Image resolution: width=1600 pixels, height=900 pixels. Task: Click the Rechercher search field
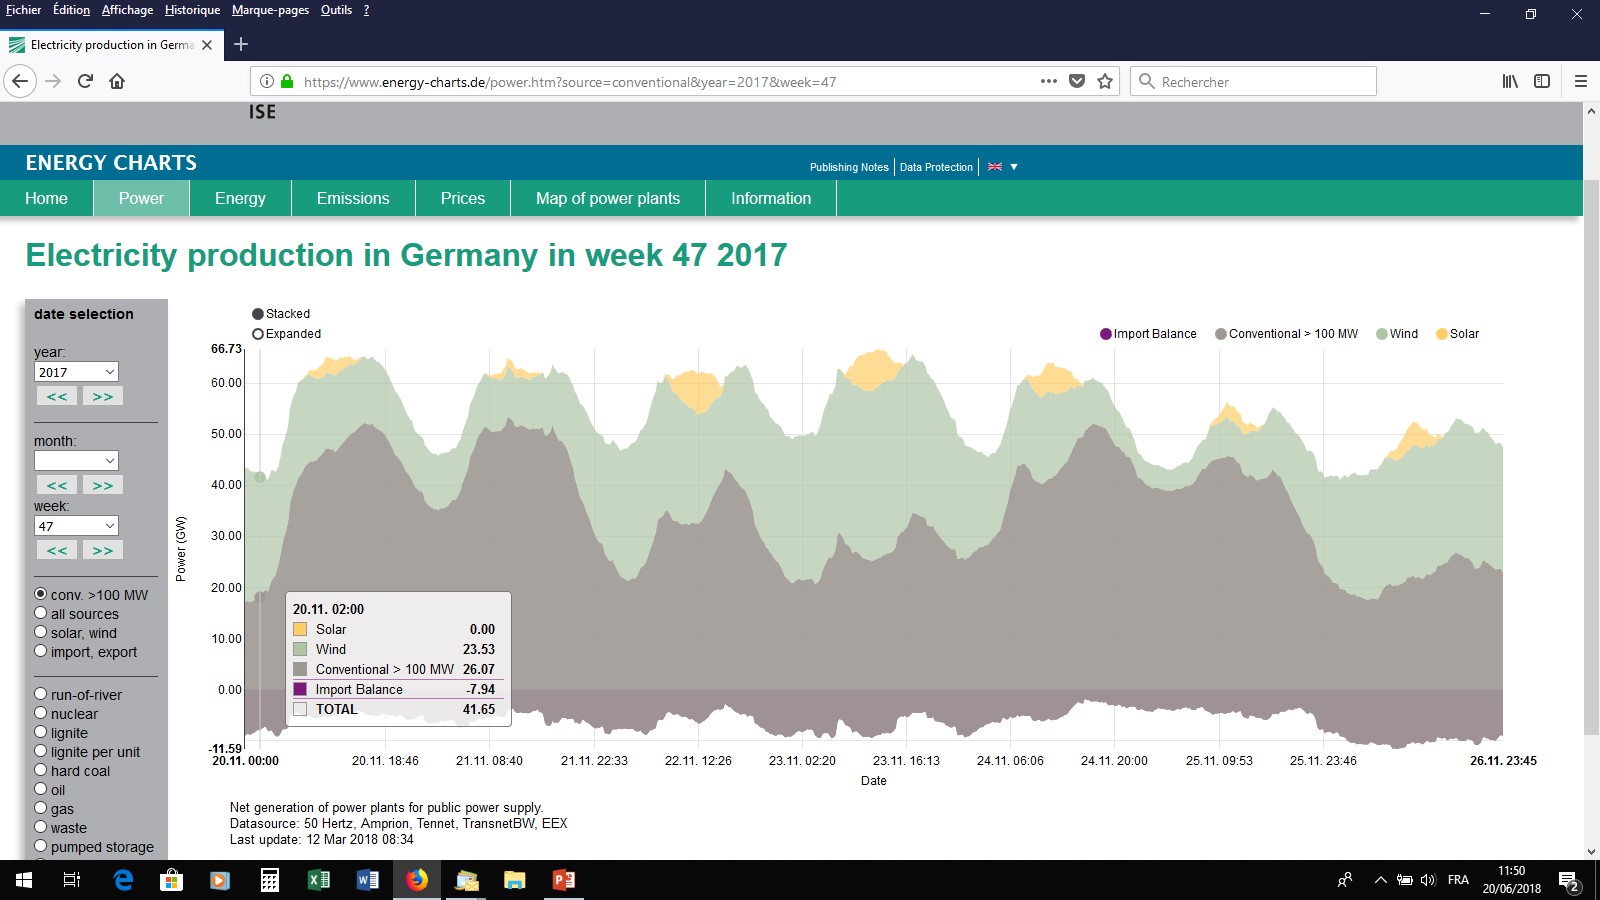(1253, 81)
